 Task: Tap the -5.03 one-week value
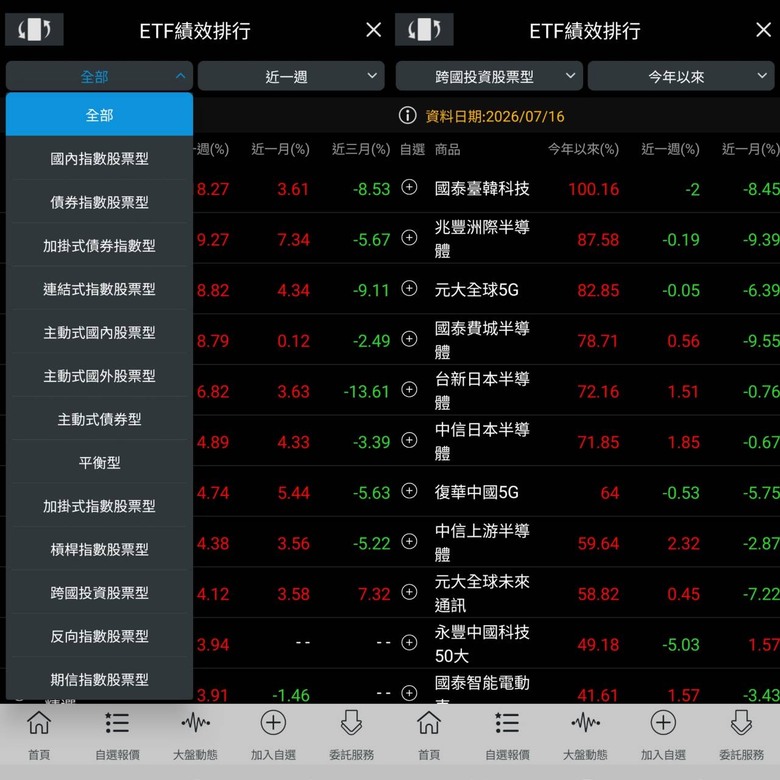681,645
